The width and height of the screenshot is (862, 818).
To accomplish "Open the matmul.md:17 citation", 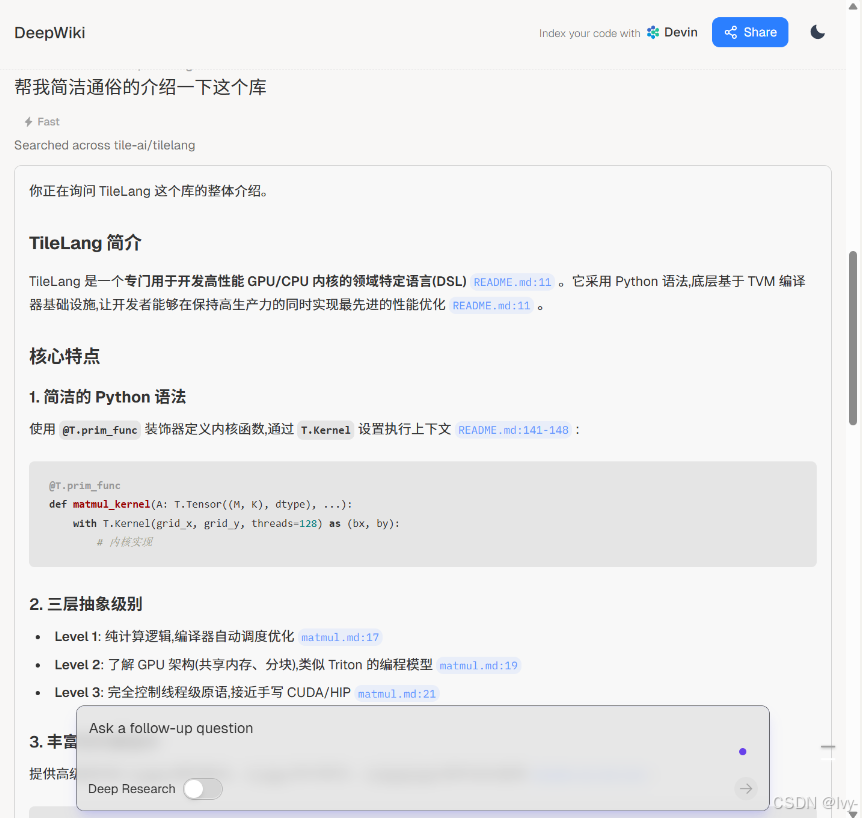I will point(340,637).
